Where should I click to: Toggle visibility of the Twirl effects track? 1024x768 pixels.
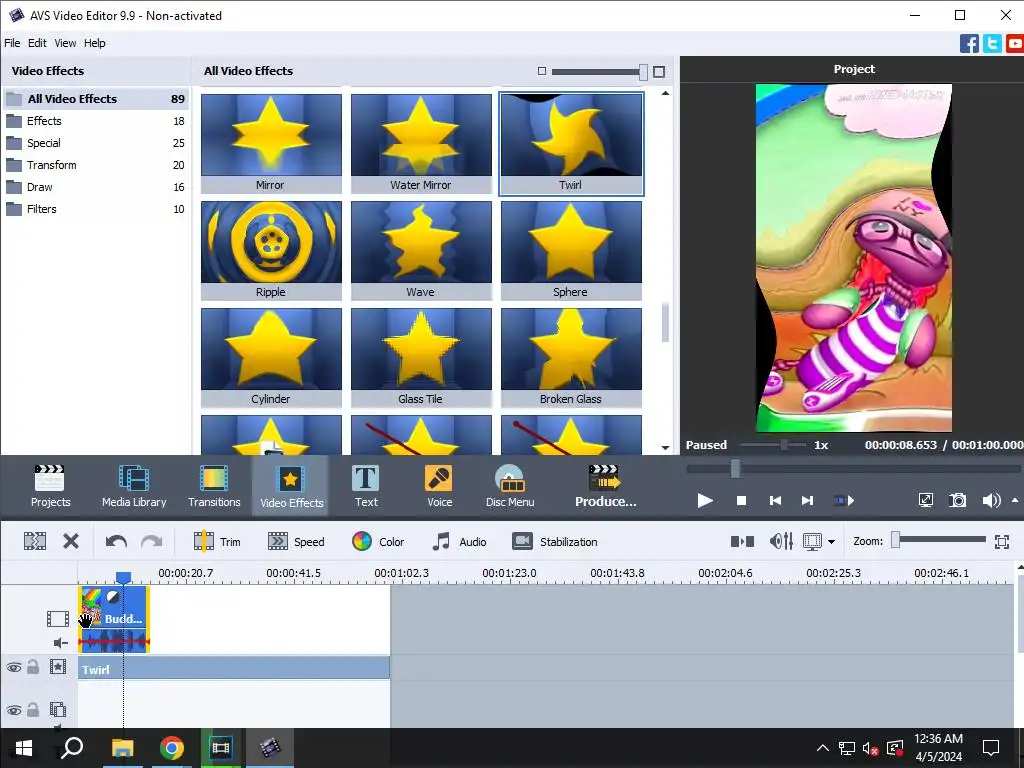14,667
